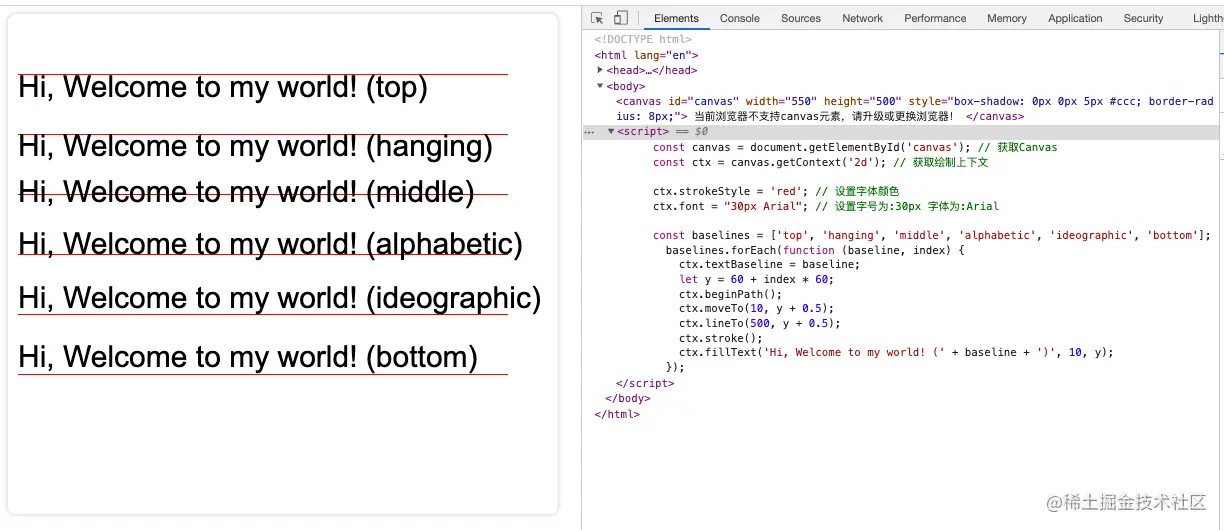Click the canvas text ending in (top)
The width and height of the screenshot is (1224, 530).
223,88
